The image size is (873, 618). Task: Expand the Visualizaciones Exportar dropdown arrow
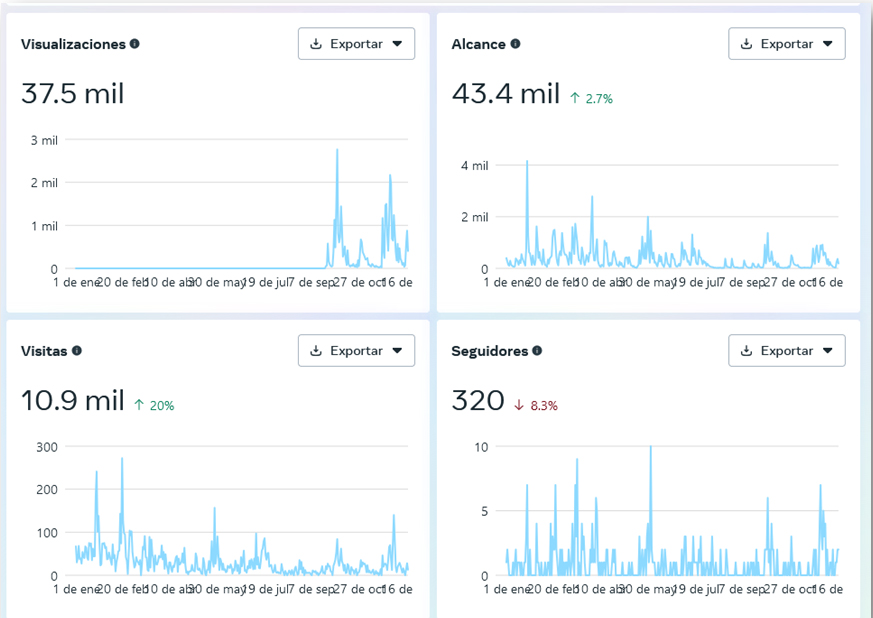click(397, 43)
